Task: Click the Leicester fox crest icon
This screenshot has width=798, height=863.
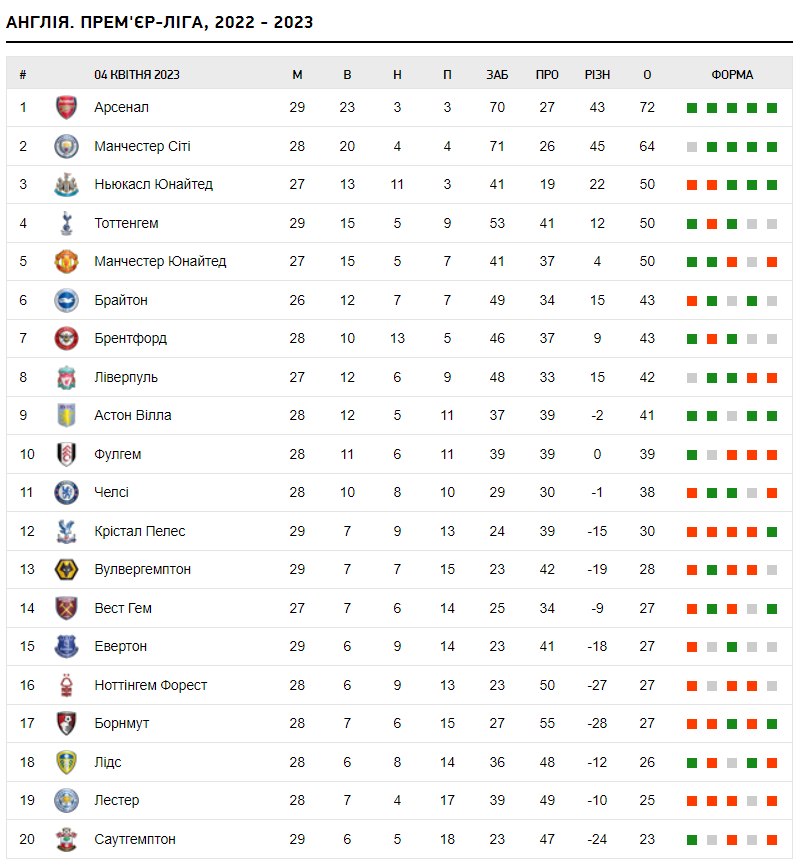Action: pos(66,800)
